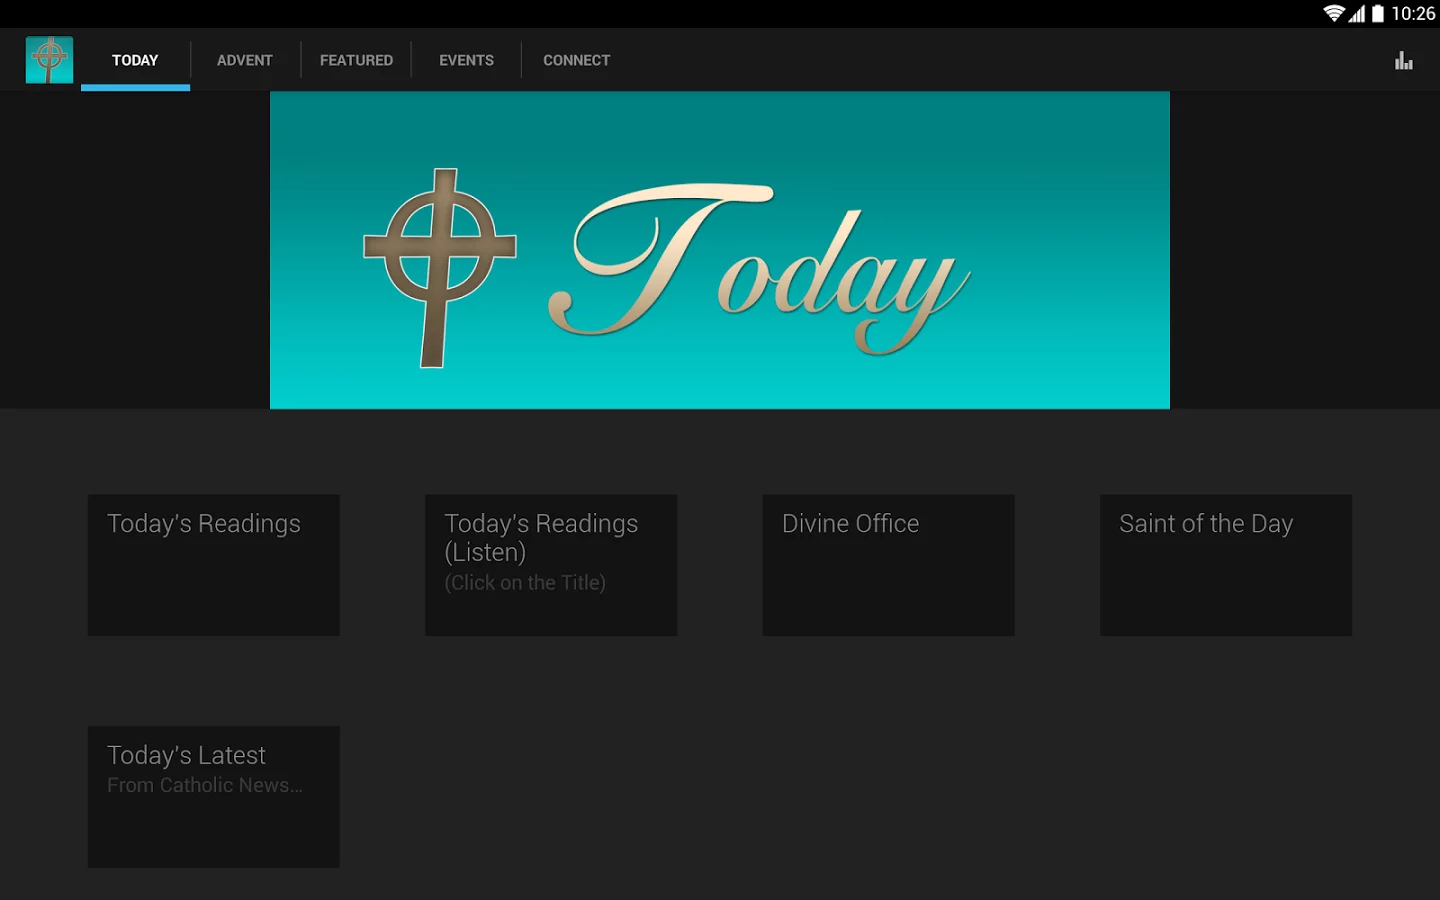This screenshot has height=900, width=1440.
Task: Tap the app's Celtic cross logo icon
Action: 49,60
